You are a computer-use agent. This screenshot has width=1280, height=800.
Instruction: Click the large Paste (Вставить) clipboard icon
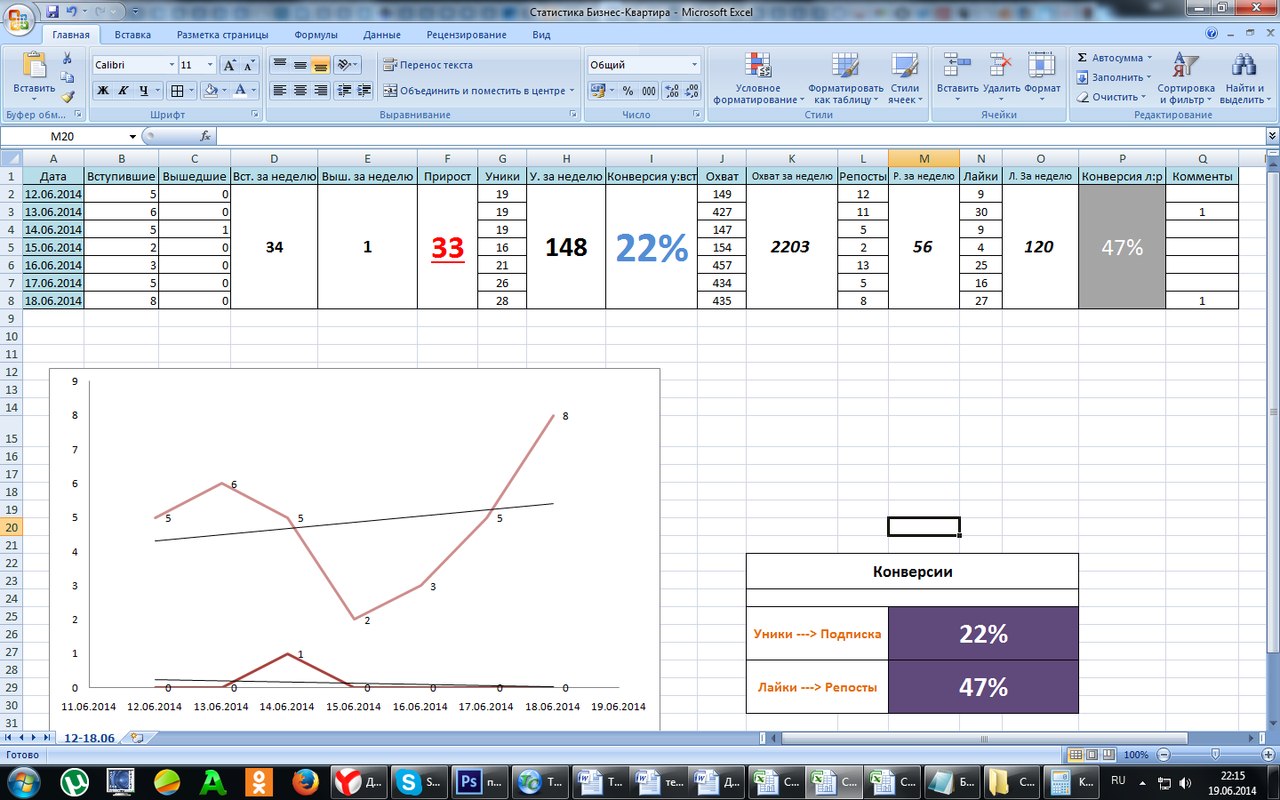tap(34, 66)
